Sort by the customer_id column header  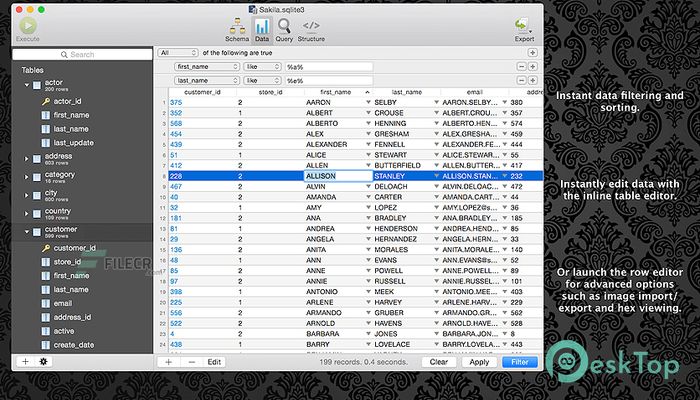203,92
